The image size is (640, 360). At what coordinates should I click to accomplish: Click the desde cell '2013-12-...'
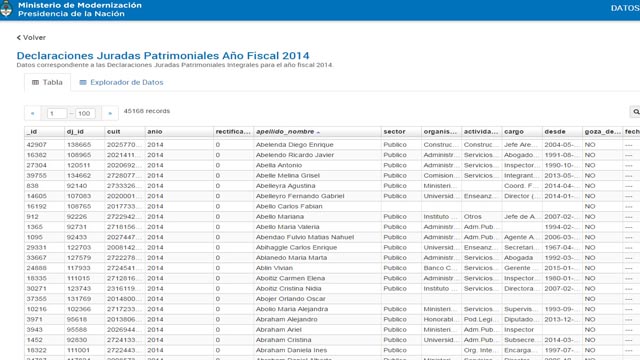pos(562,320)
